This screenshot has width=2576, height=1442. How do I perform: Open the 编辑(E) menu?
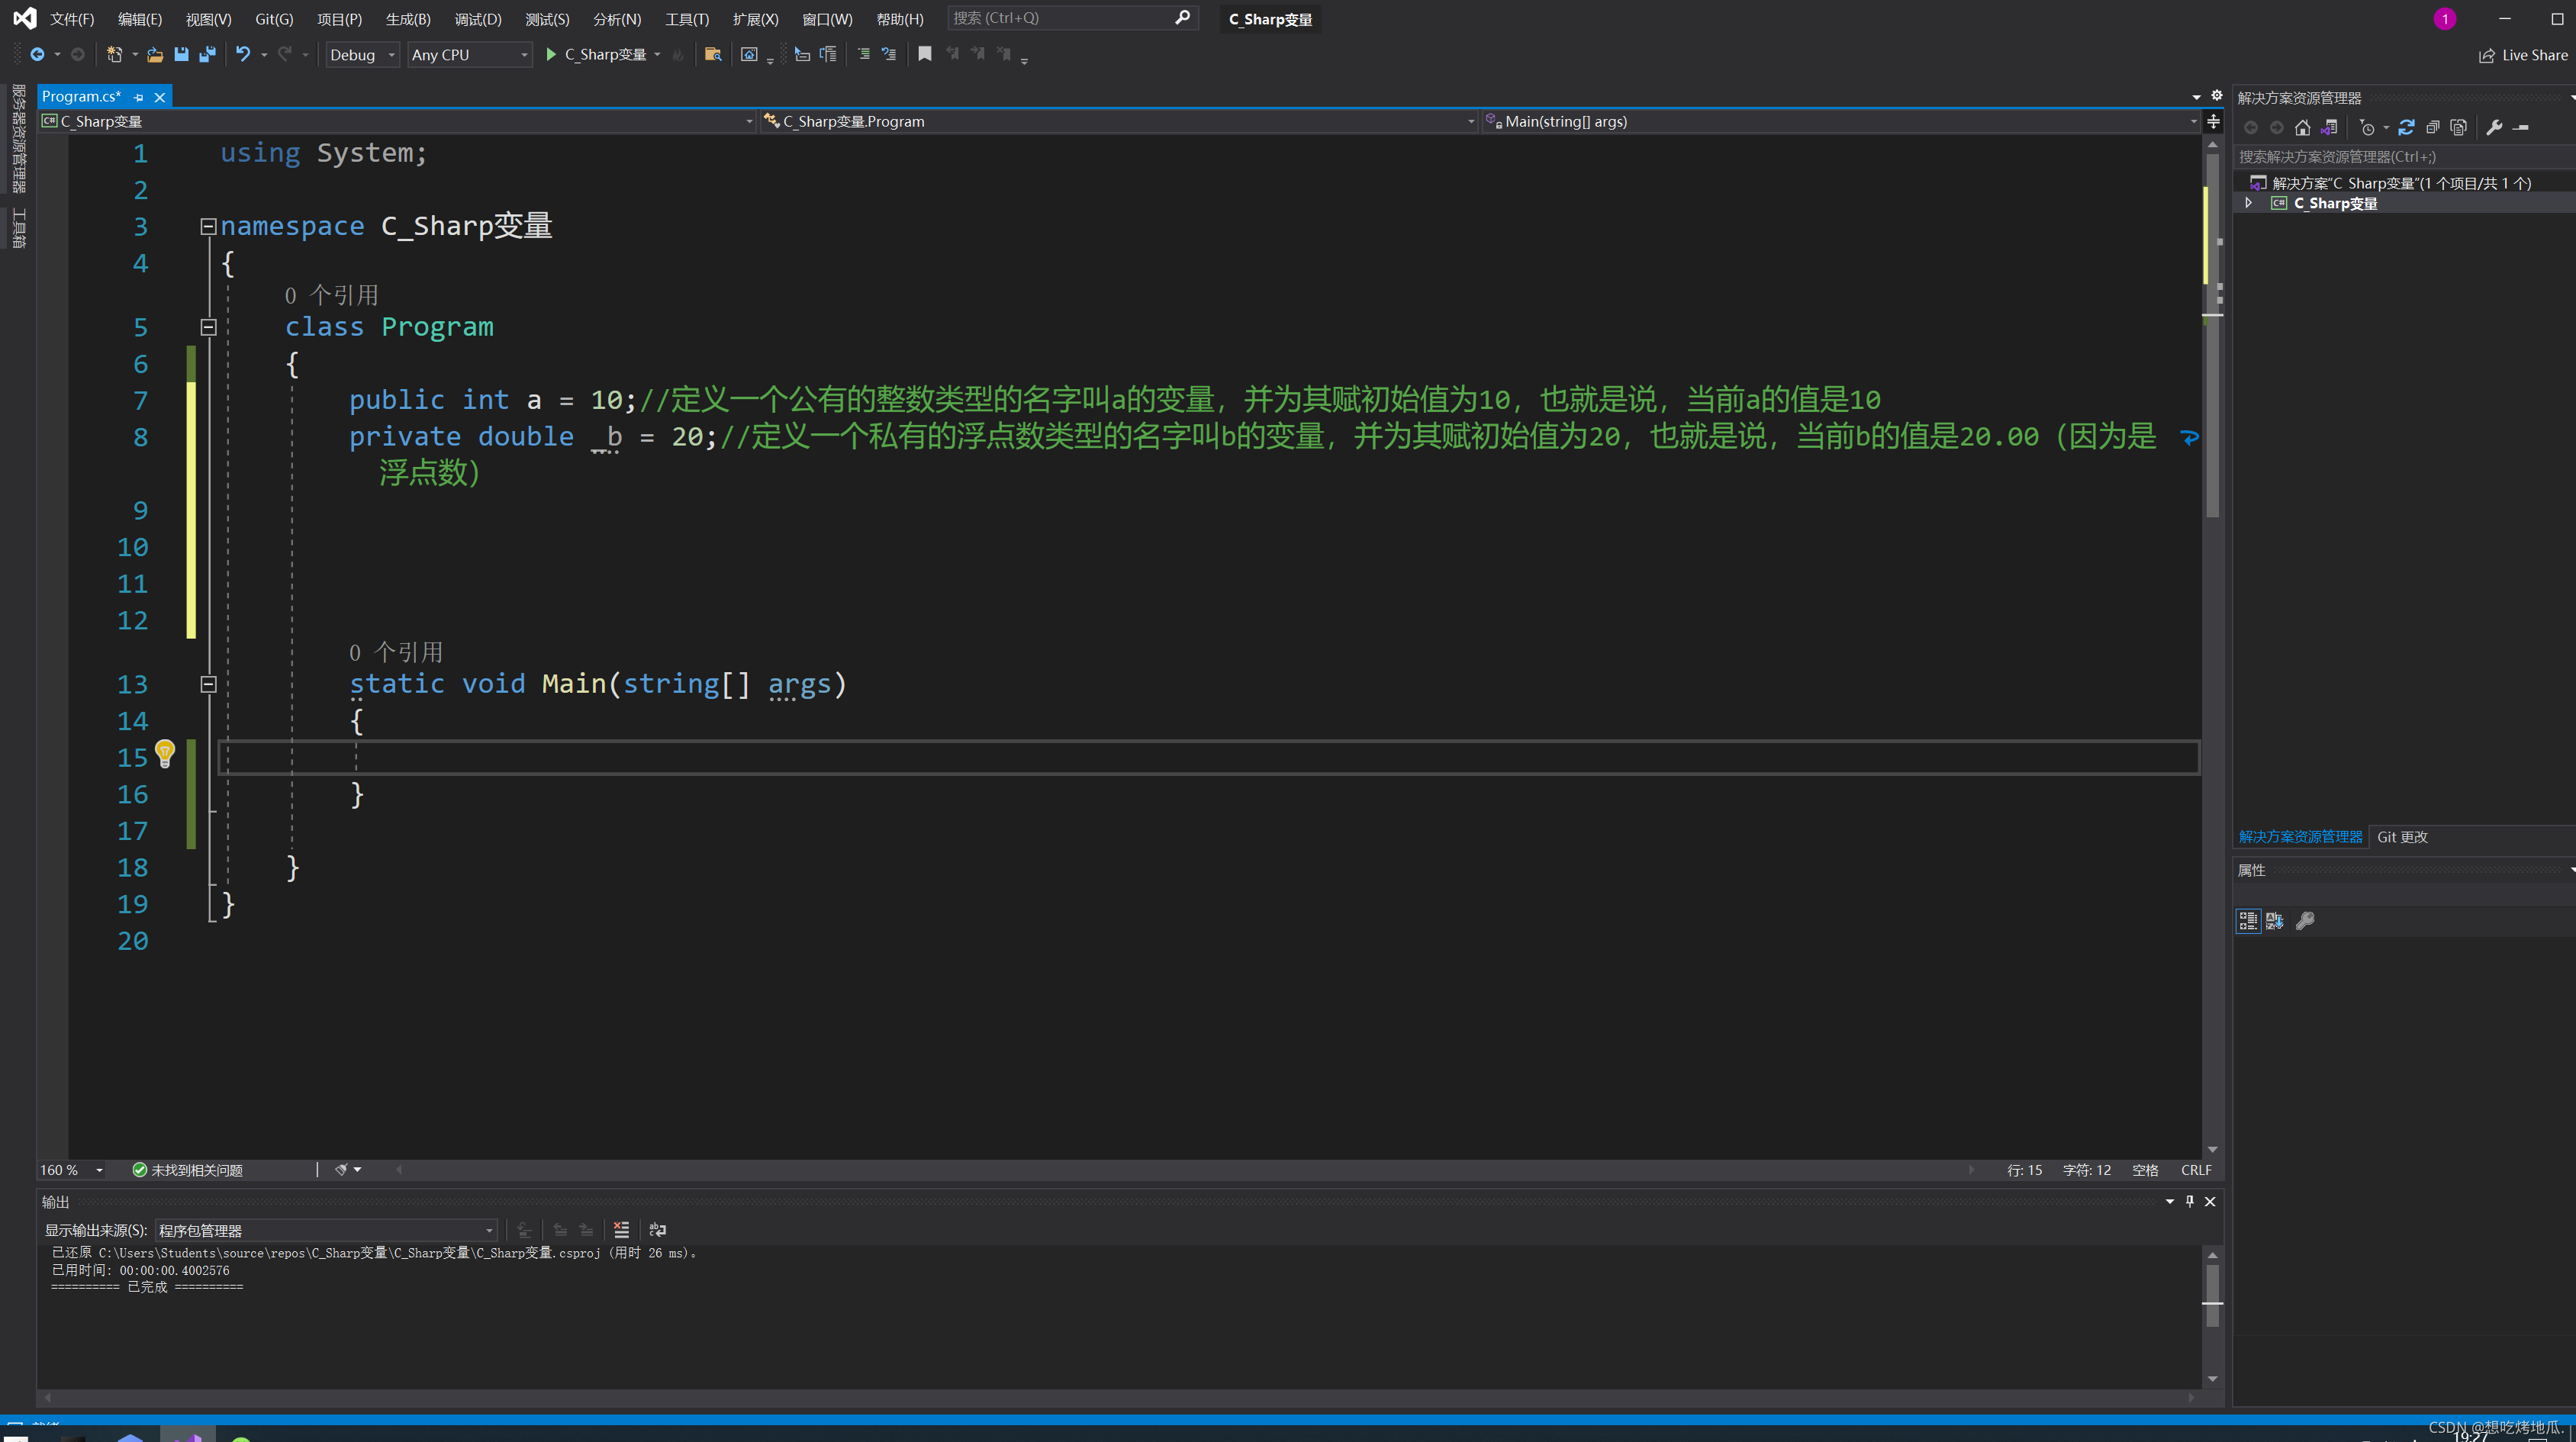(x=139, y=19)
